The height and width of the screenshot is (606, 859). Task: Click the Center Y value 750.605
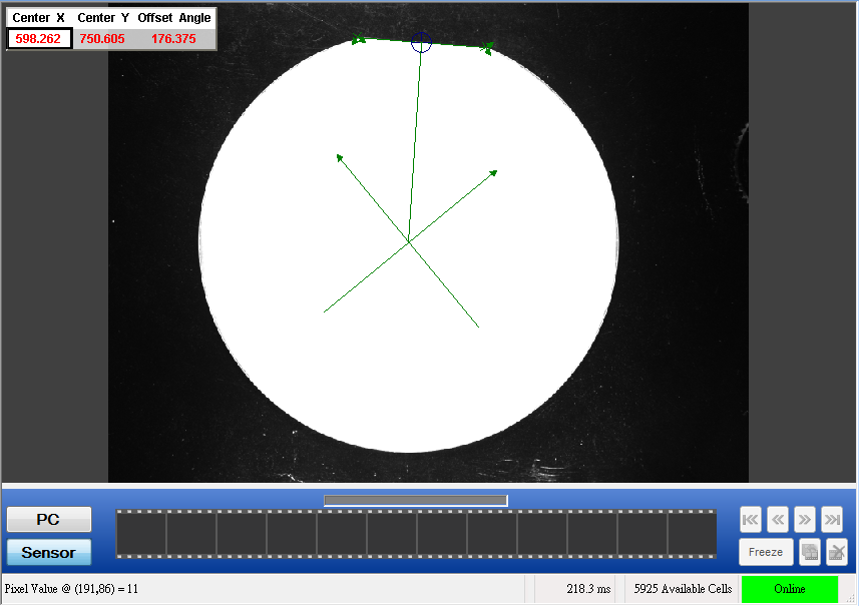102,39
